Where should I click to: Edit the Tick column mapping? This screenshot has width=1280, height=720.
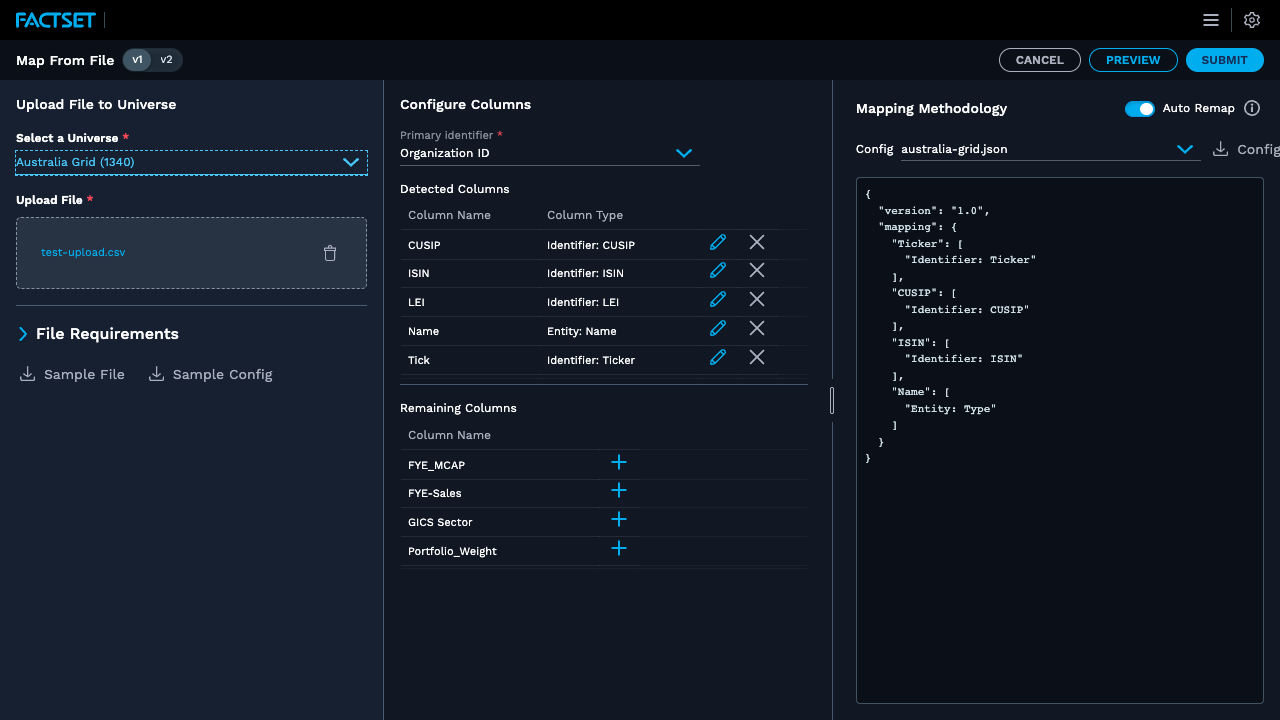pos(717,357)
